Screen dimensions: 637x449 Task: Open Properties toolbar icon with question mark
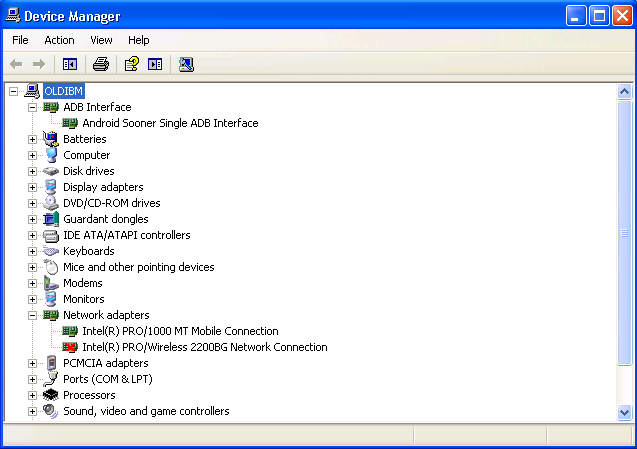(132, 64)
